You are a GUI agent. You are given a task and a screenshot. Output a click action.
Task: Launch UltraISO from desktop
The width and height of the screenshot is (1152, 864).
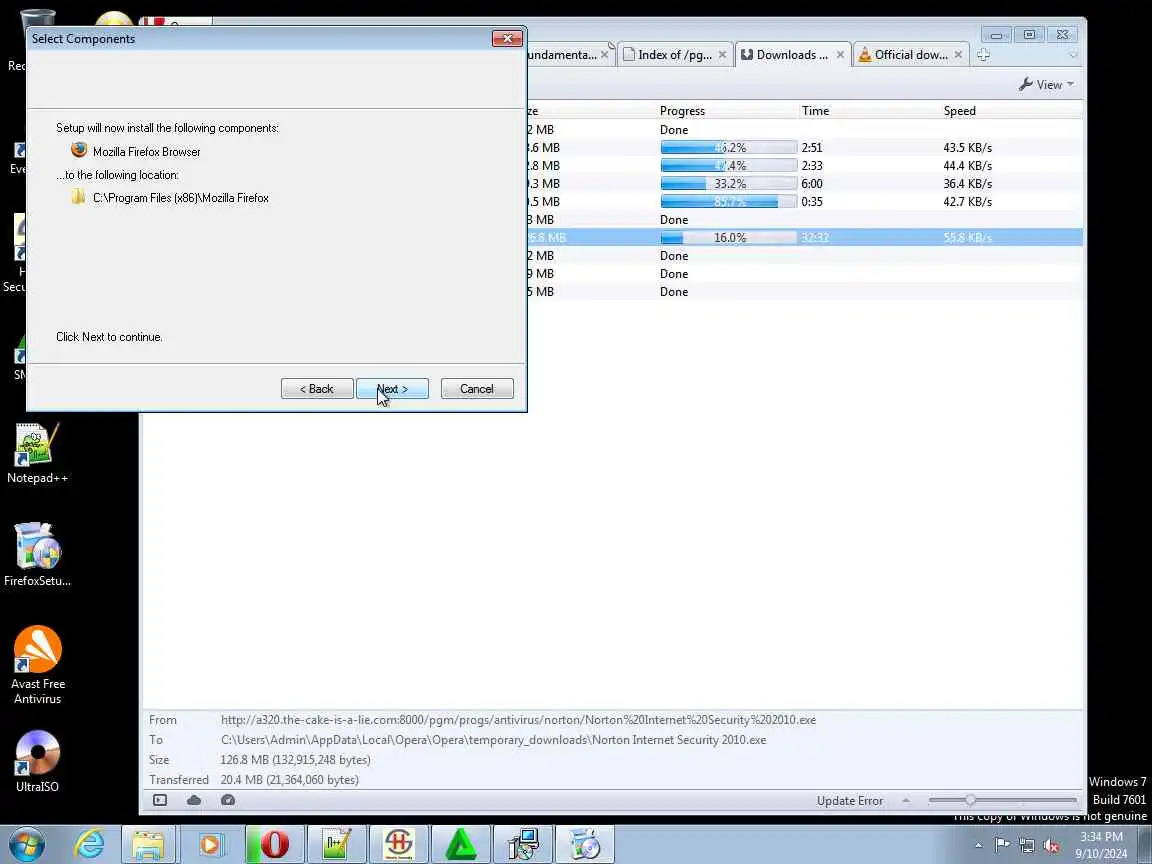coord(37,761)
